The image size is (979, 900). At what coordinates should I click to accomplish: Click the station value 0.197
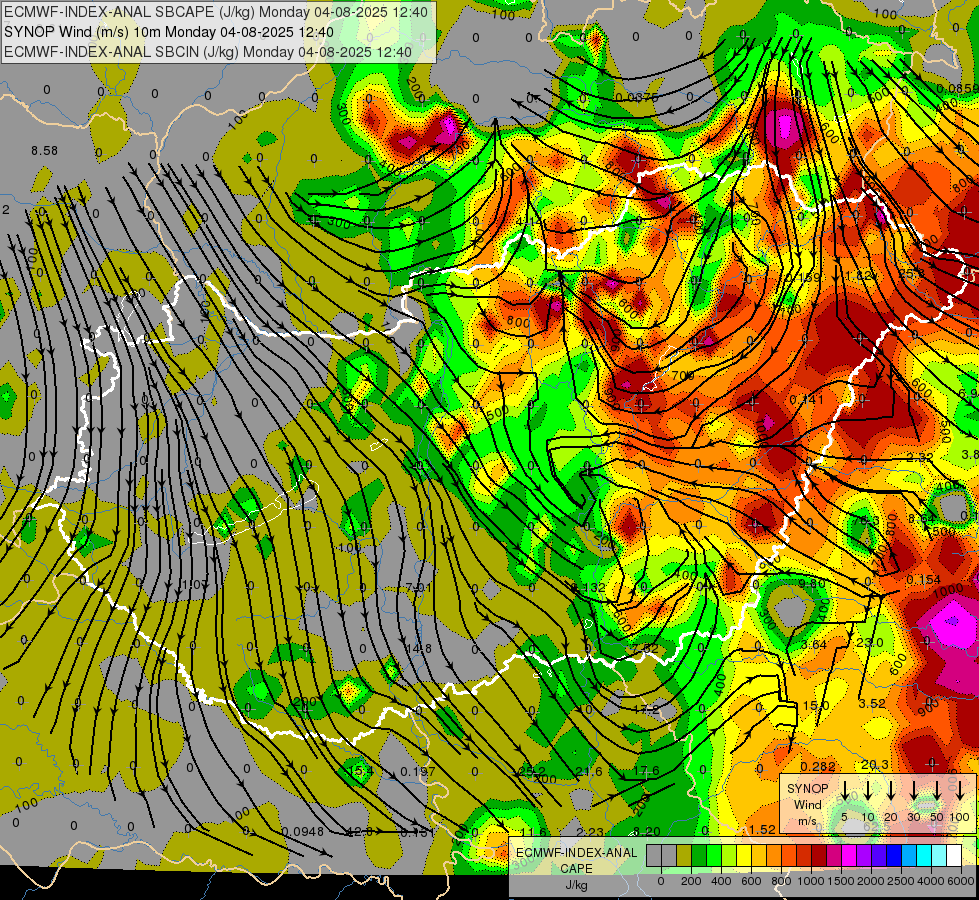pos(418,771)
